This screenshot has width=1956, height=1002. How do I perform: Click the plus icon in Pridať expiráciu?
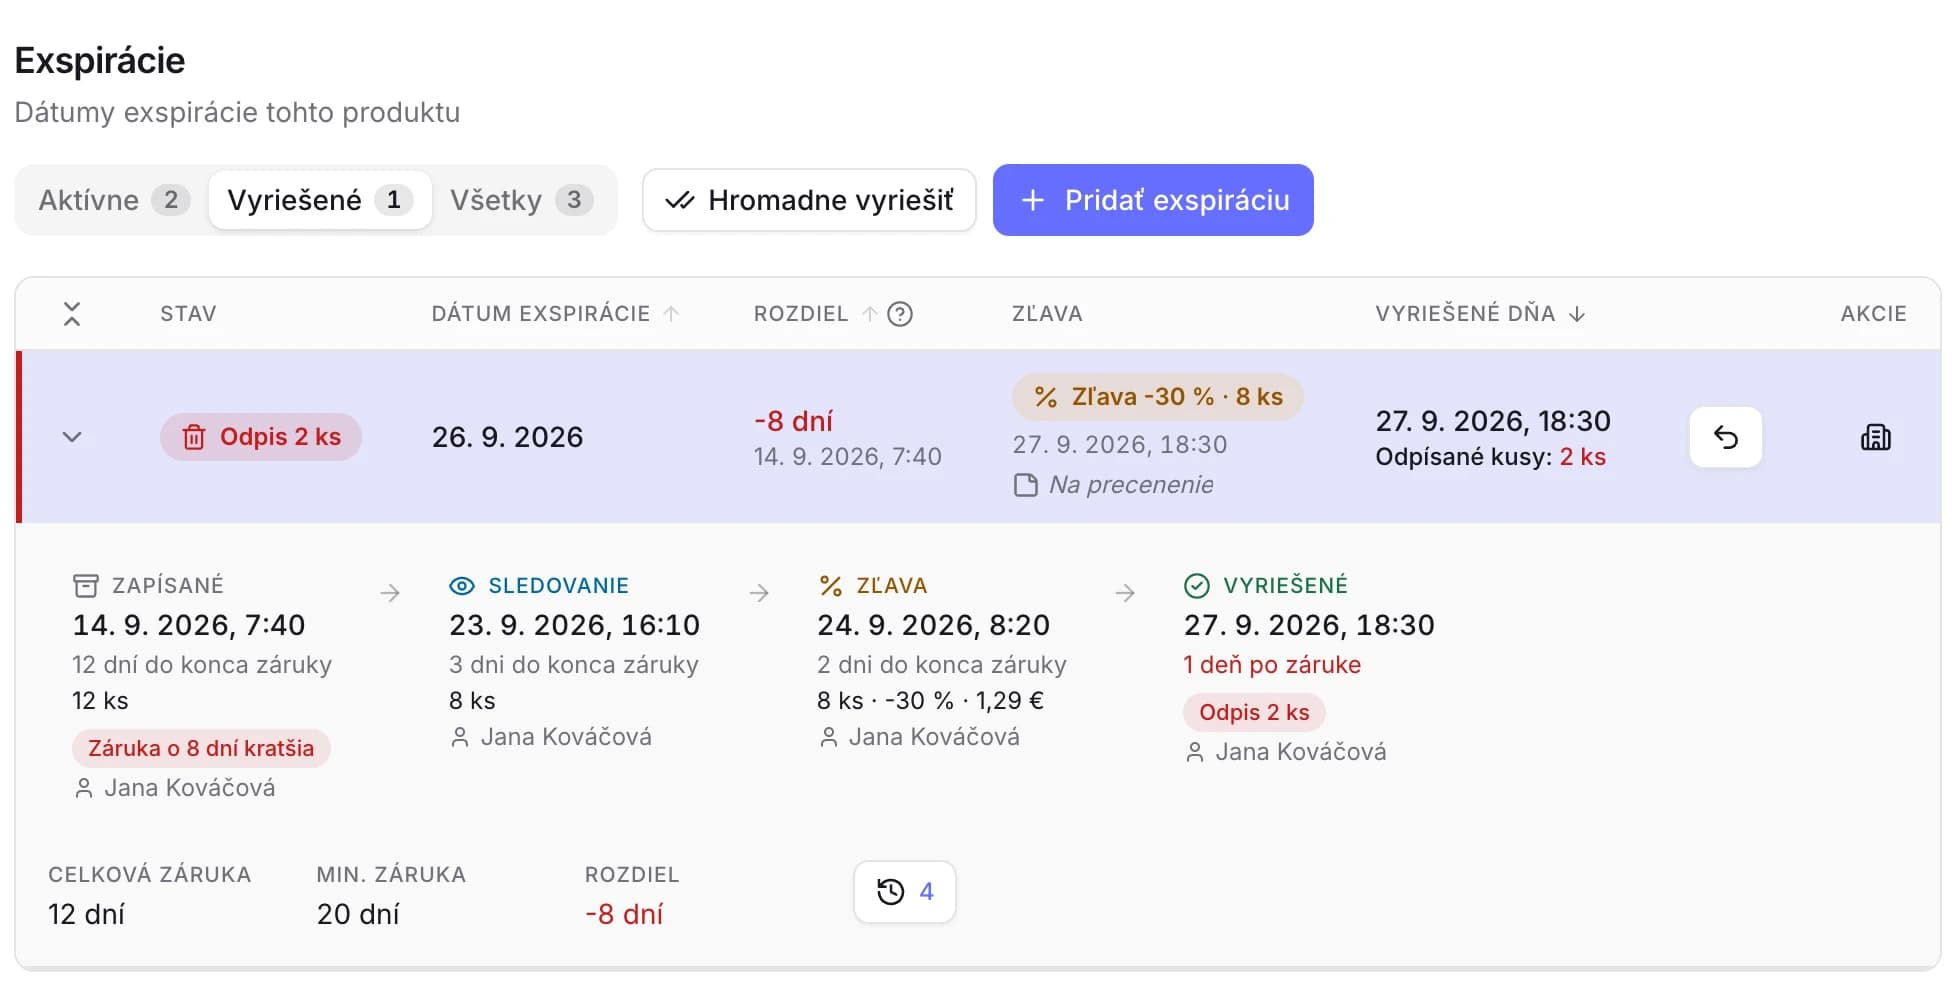coord(1033,200)
